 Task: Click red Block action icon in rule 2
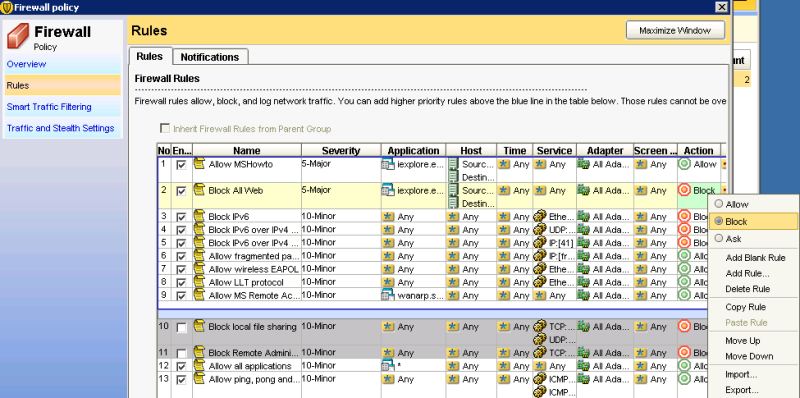coord(684,190)
